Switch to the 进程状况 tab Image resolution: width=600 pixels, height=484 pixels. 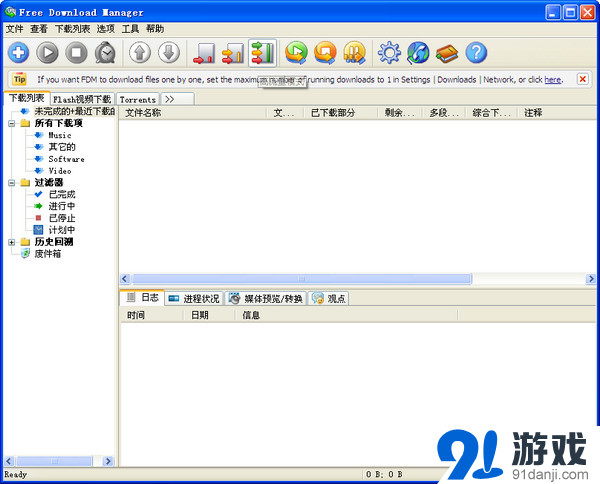point(194,298)
